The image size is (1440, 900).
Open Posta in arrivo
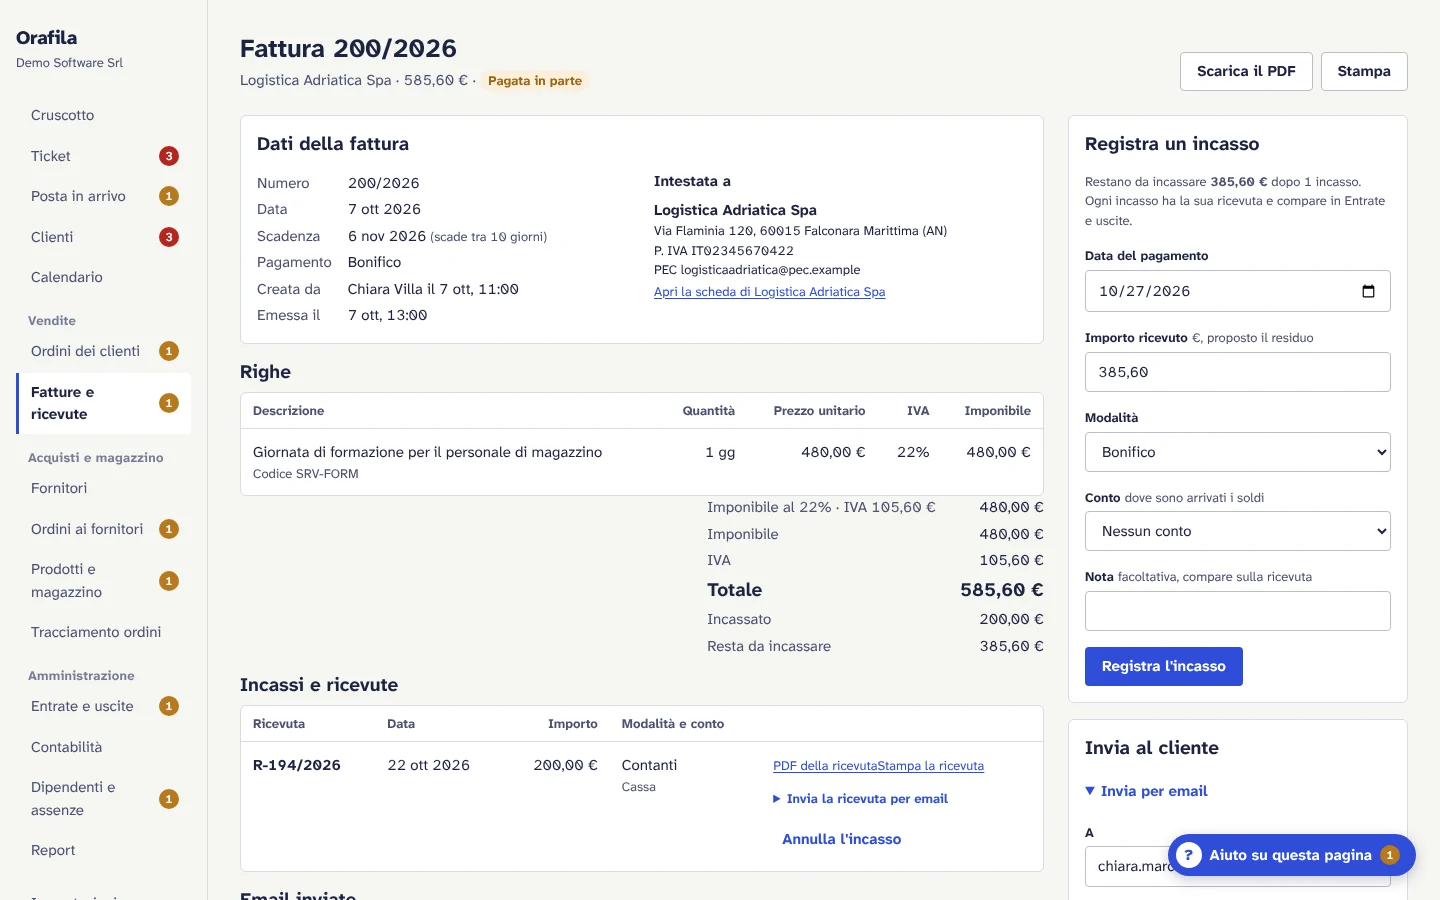(103, 196)
